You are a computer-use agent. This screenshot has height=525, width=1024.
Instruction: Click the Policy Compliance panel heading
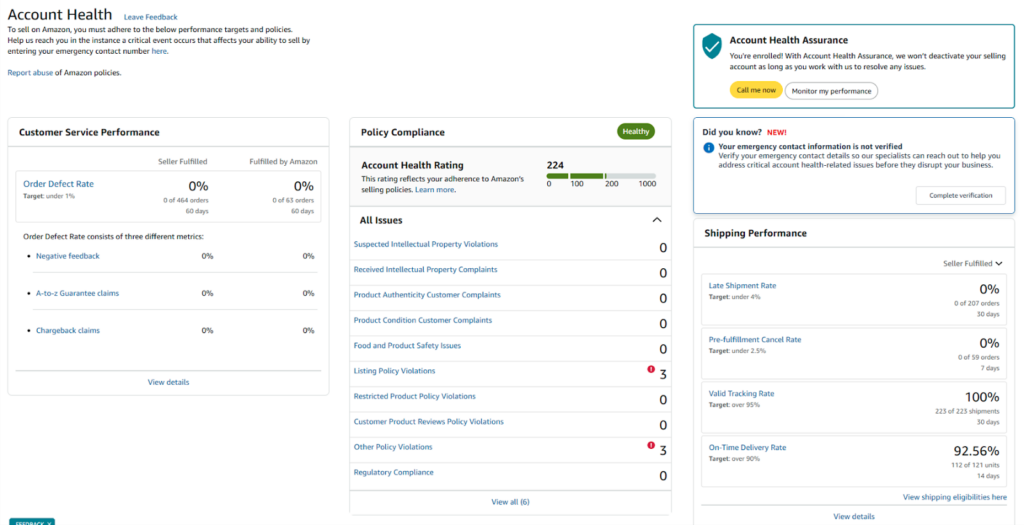(x=403, y=132)
